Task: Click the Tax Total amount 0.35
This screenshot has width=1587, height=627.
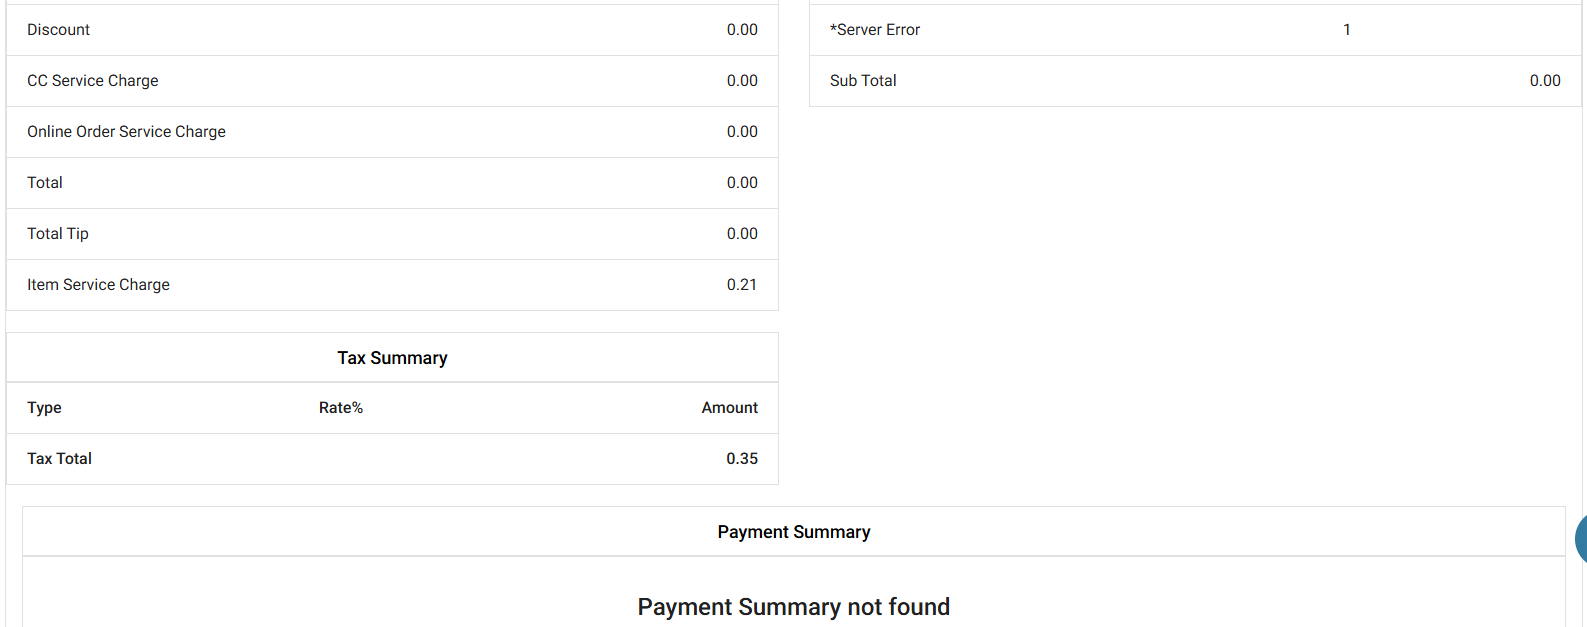Action: click(x=741, y=459)
